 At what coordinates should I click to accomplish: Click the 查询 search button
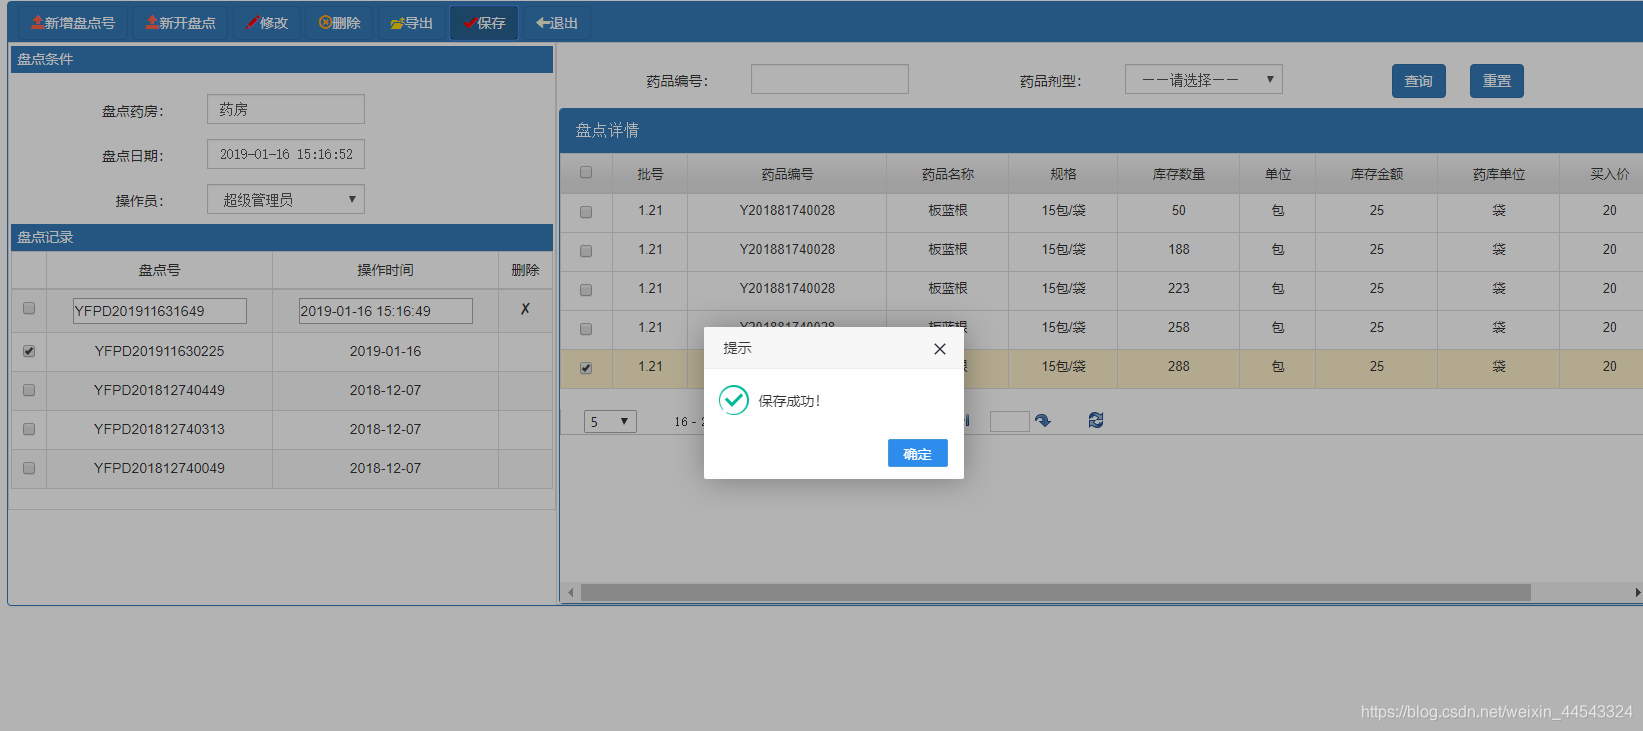click(1419, 81)
